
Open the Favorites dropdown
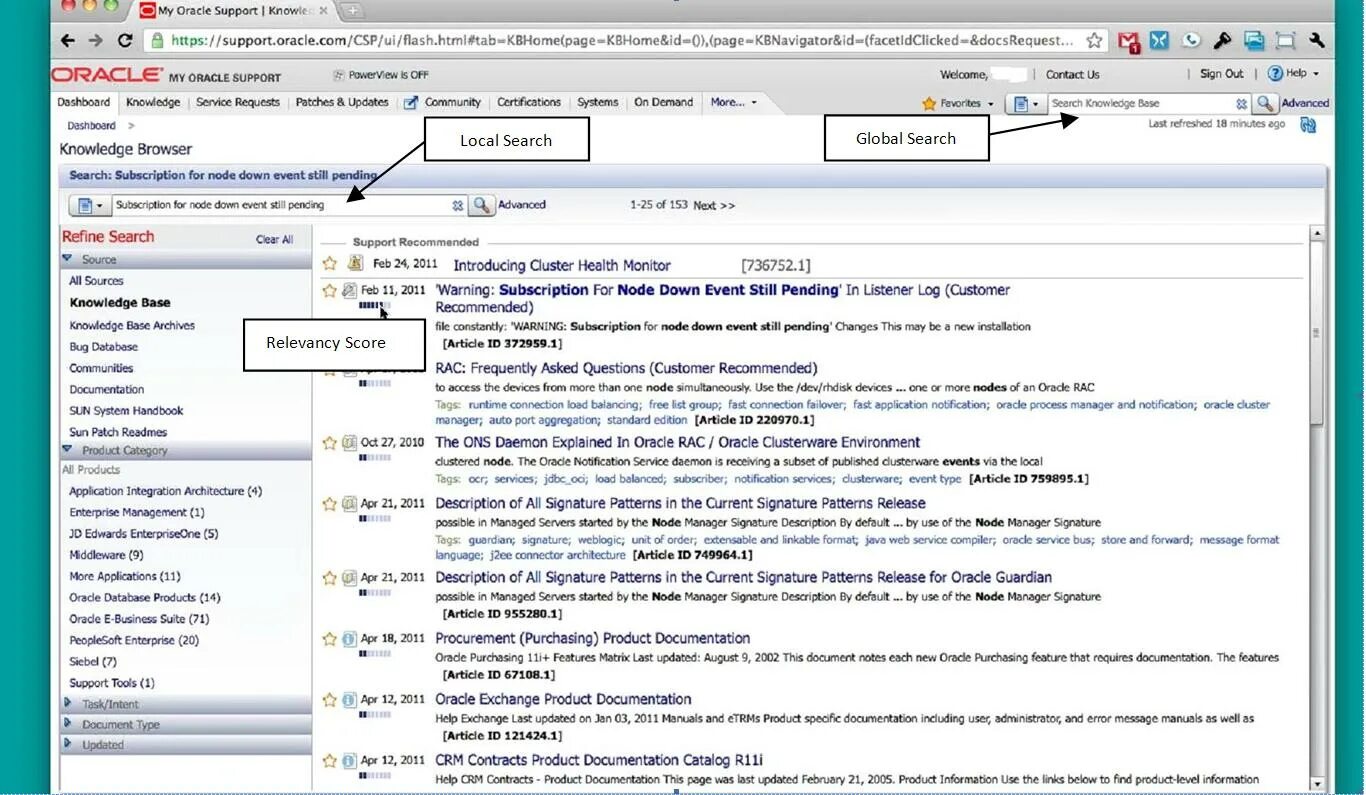(958, 103)
